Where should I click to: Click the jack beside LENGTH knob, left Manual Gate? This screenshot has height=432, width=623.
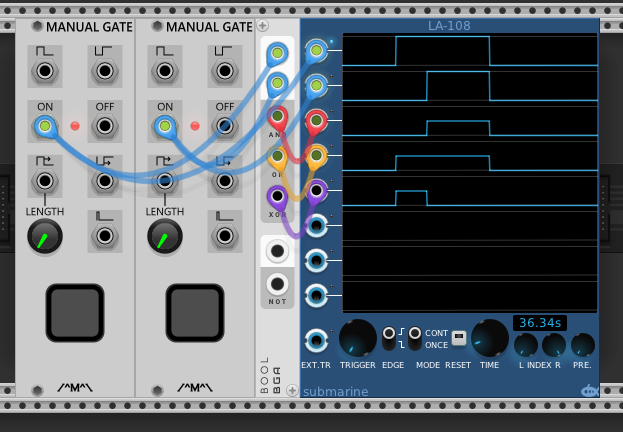click(x=105, y=236)
